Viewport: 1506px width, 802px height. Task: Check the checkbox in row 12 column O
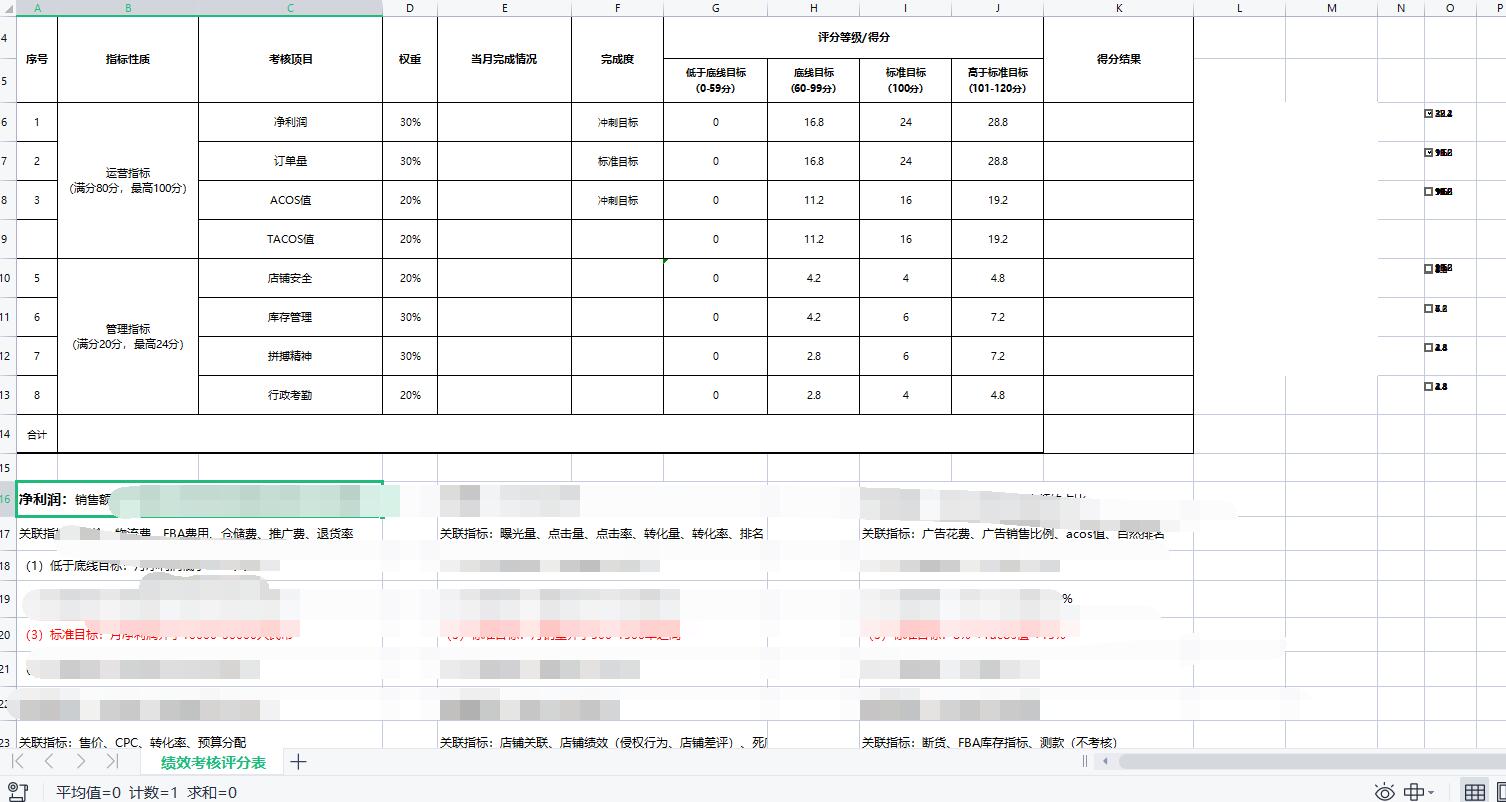point(1428,347)
